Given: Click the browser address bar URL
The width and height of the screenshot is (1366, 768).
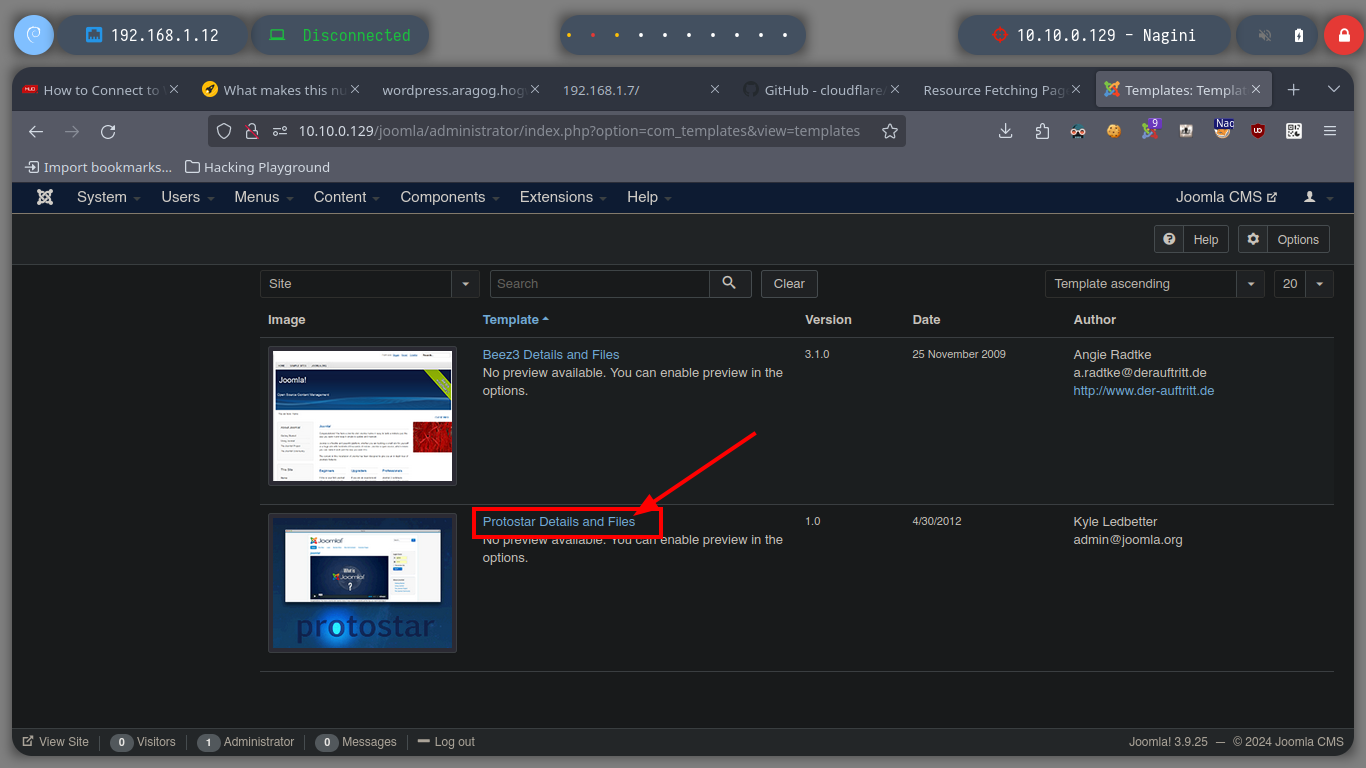Looking at the screenshot, I should tap(579, 131).
